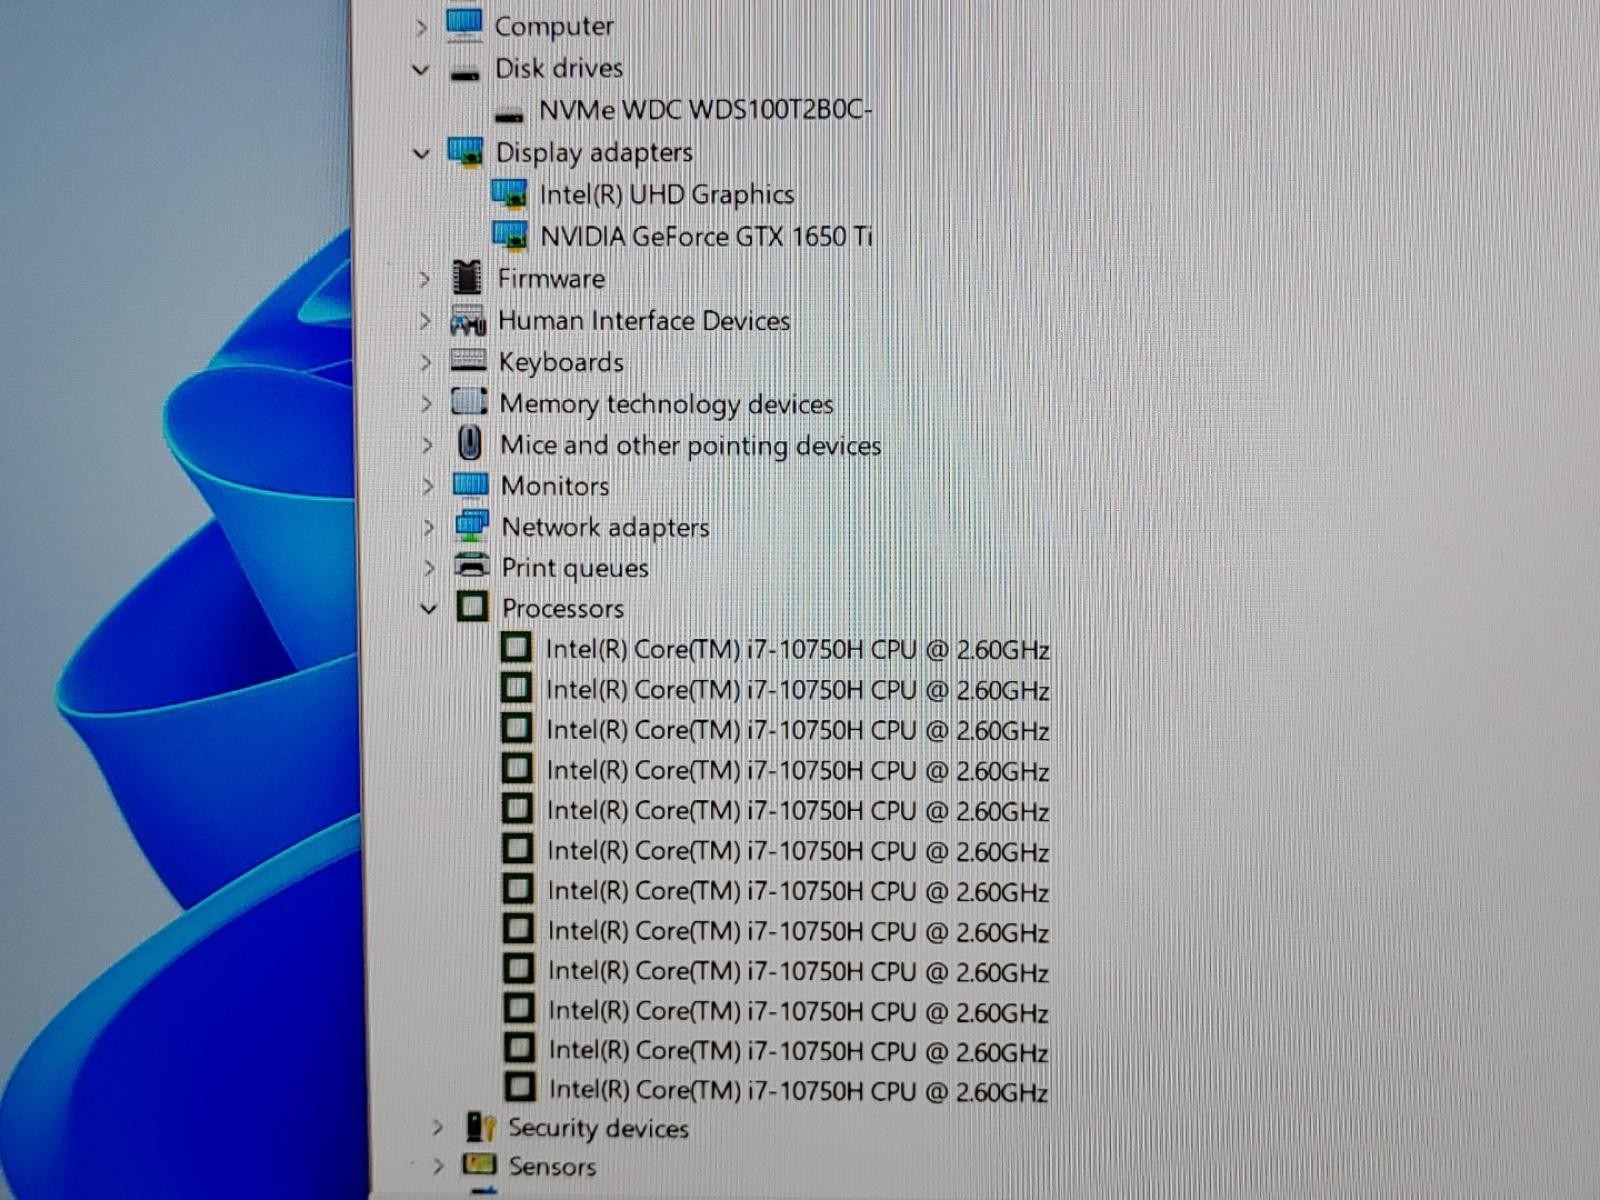The height and width of the screenshot is (1200, 1600).
Task: Click the NVMe WDC drive icon
Action: 509,115
